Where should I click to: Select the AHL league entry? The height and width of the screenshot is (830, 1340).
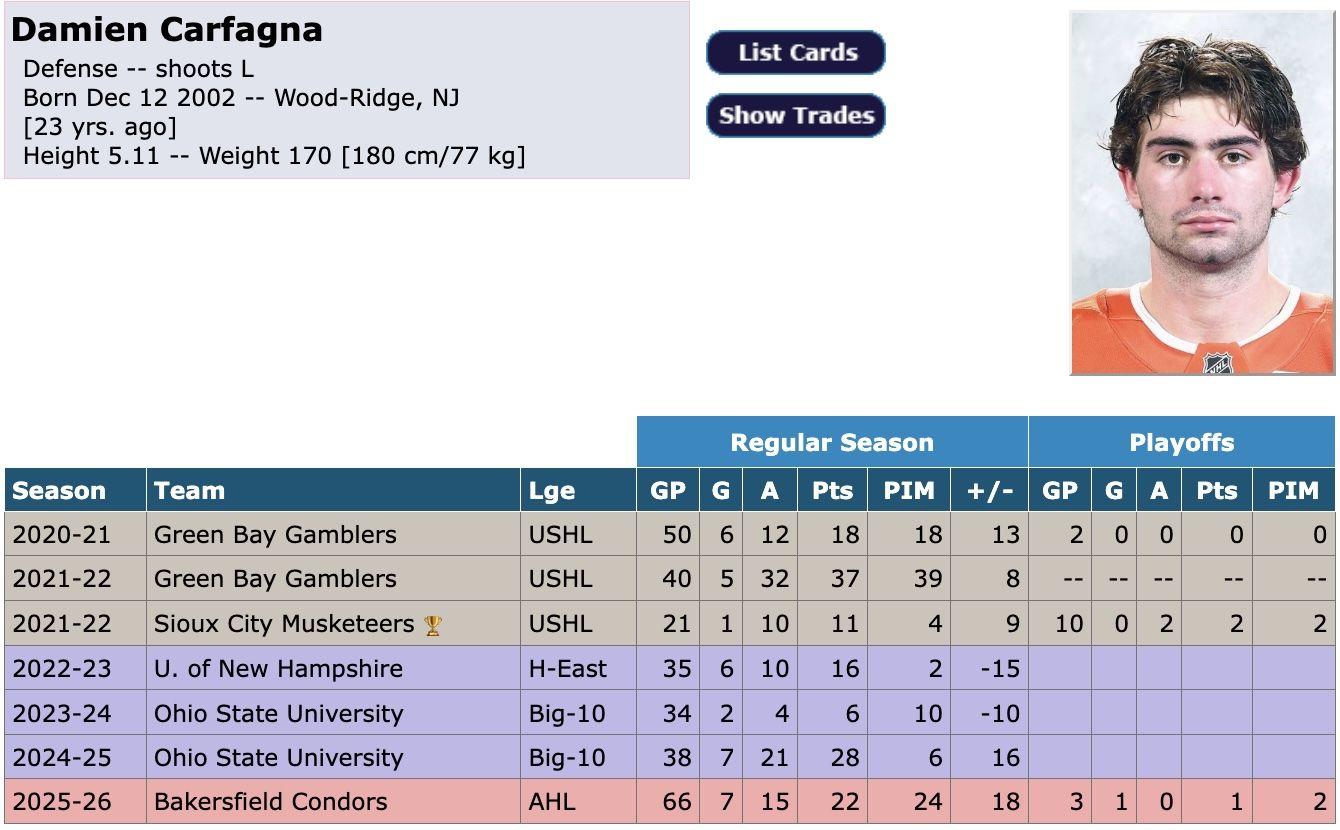tap(549, 802)
